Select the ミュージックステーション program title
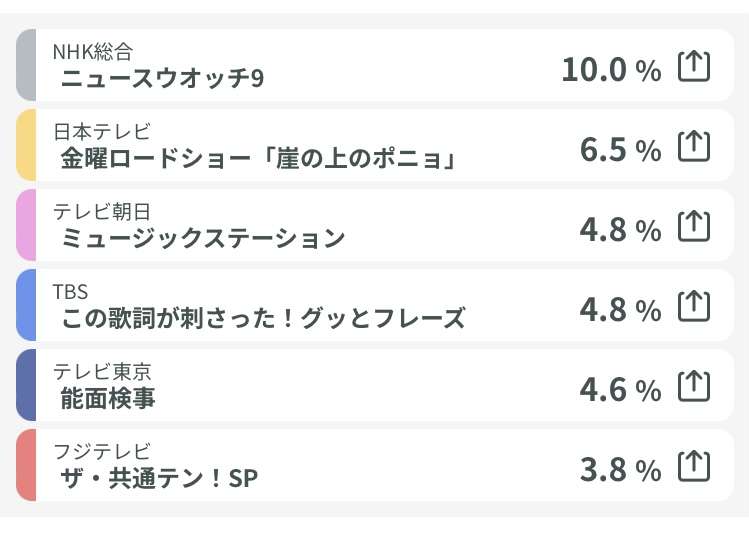Screen dimensions: 749x539 203,238
